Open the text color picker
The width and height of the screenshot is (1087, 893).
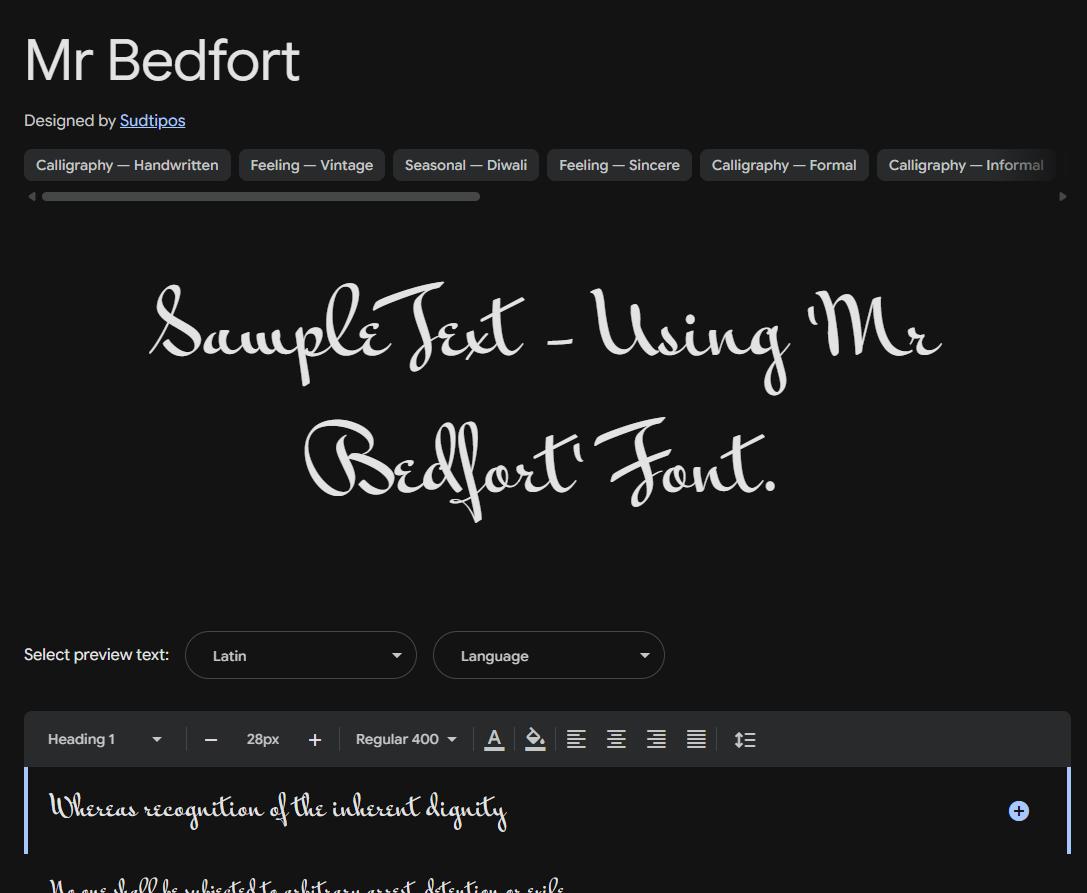(x=494, y=740)
